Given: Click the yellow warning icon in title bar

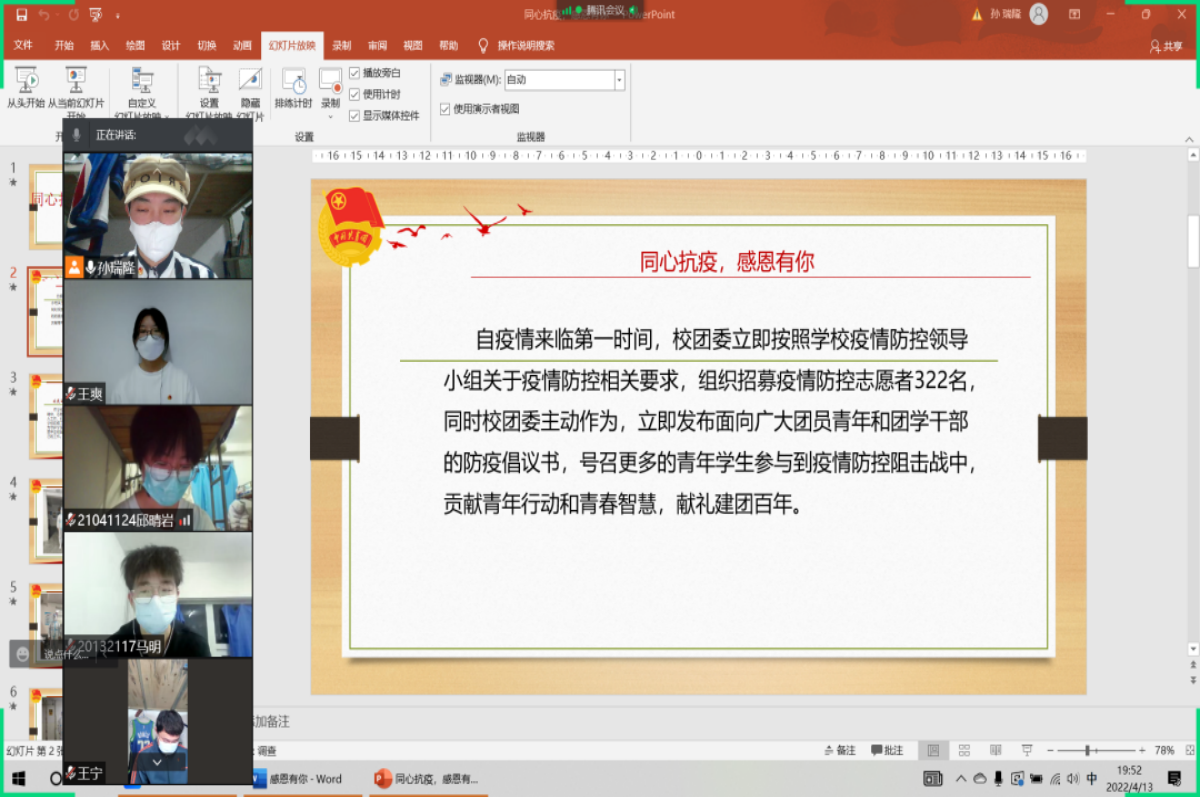Looking at the screenshot, I should [x=978, y=14].
